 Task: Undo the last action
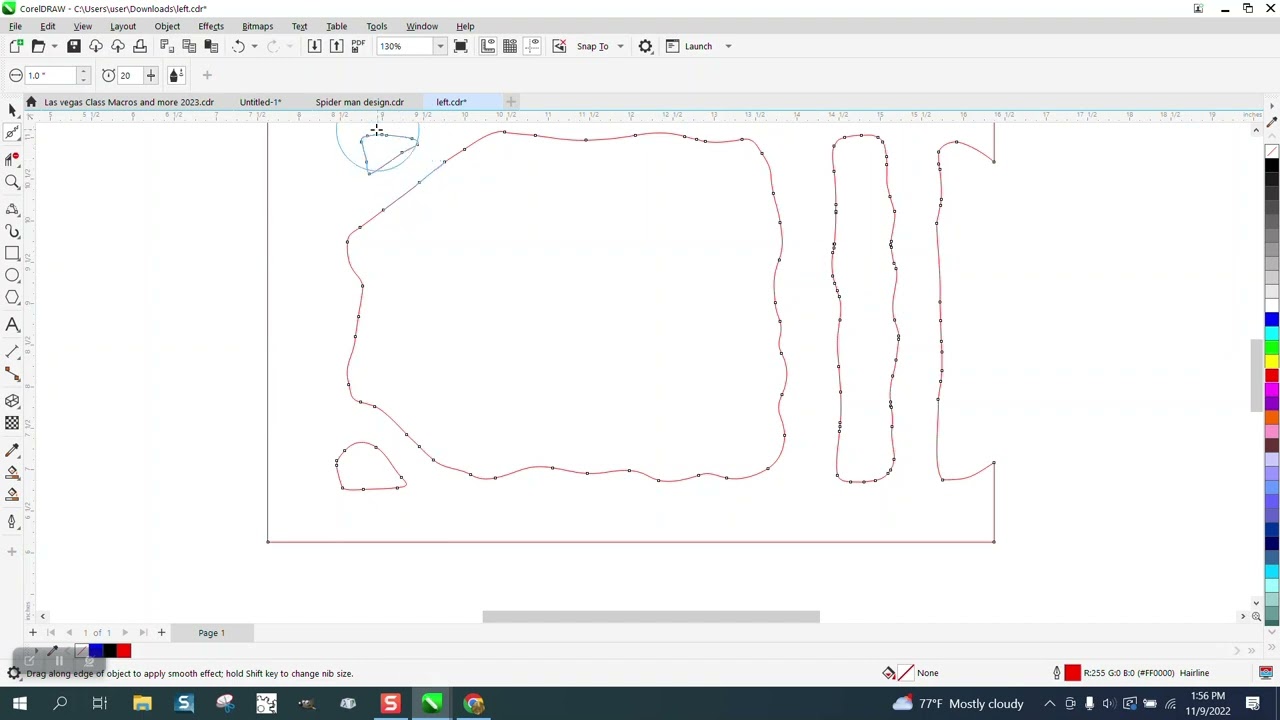238,46
